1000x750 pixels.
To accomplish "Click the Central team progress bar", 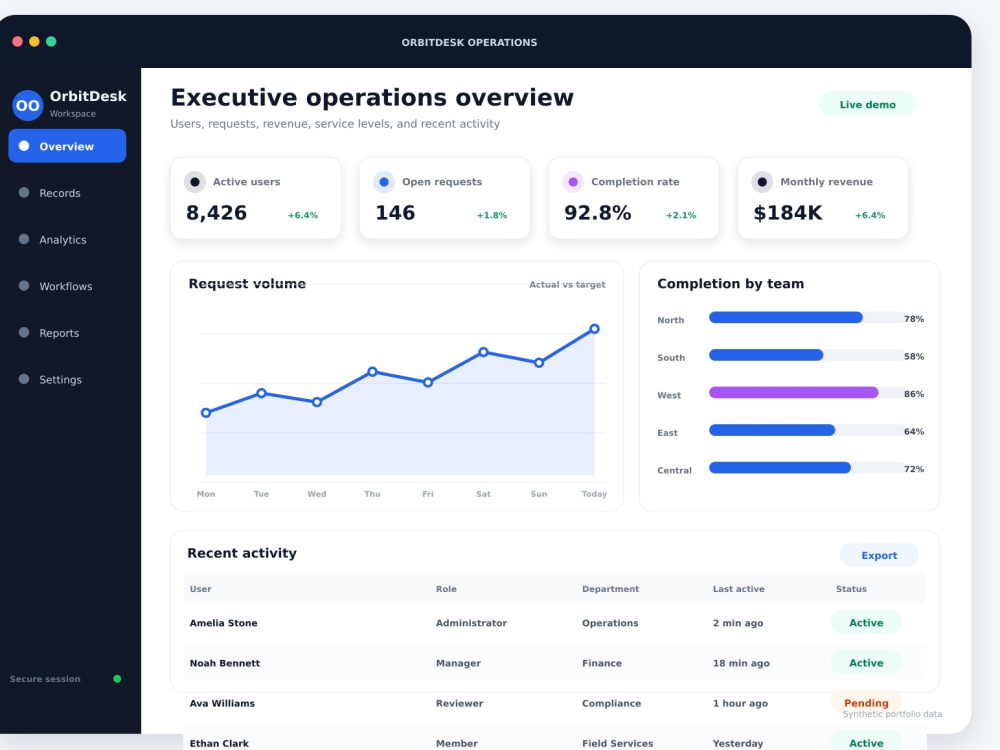I will pyautogui.click(x=806, y=468).
